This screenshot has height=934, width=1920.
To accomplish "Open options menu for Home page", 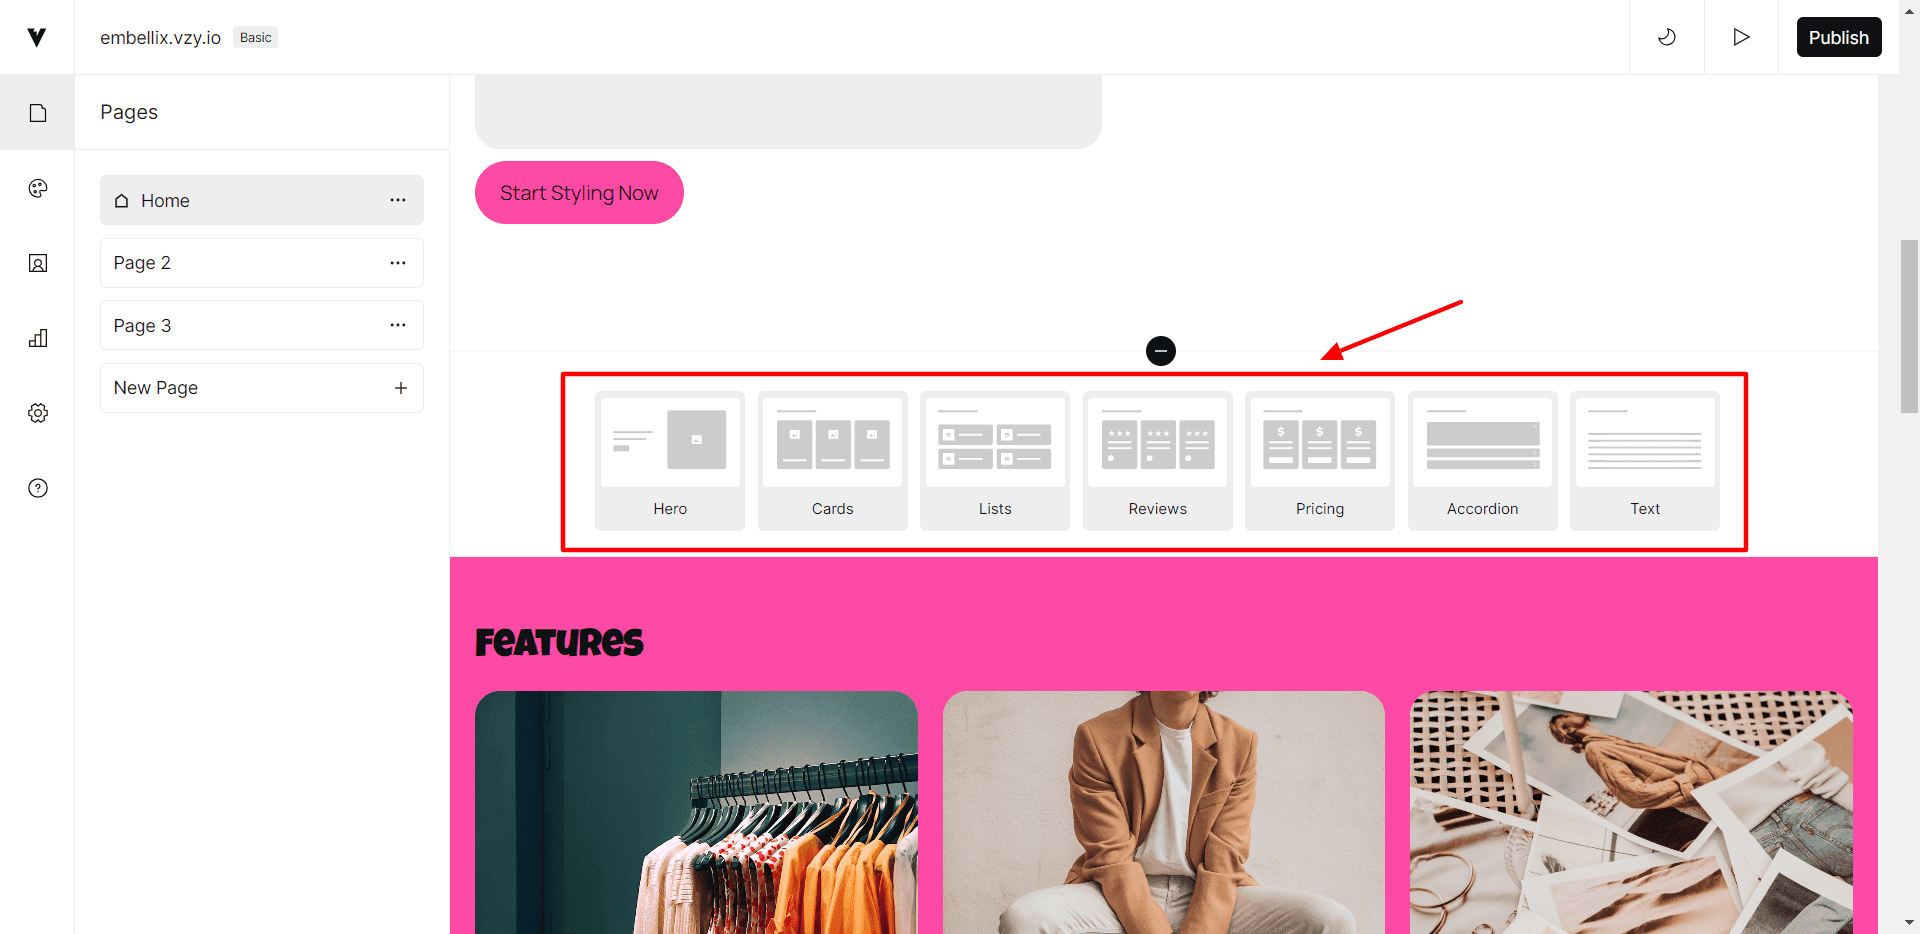I will pyautogui.click(x=398, y=200).
